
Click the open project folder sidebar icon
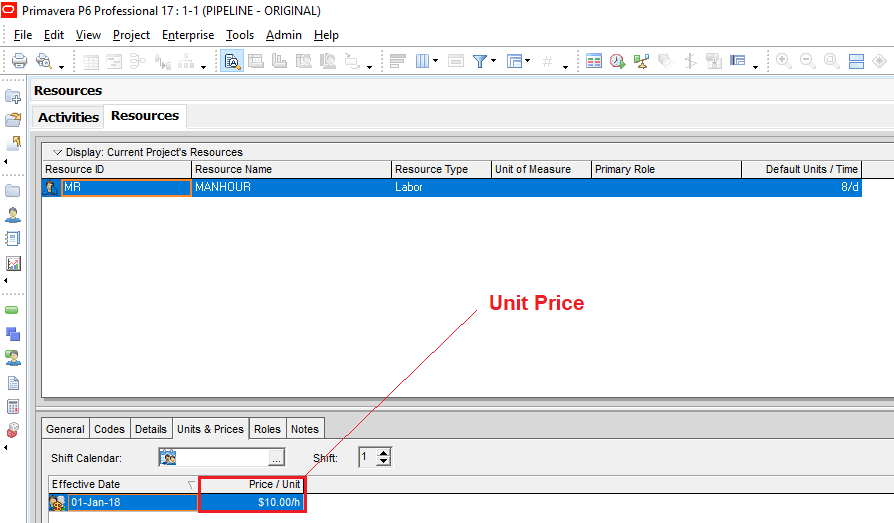coord(13,119)
